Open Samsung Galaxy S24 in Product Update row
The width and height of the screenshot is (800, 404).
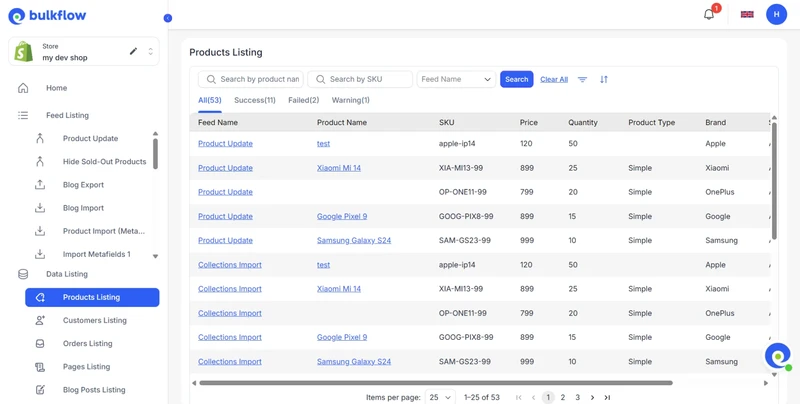(354, 240)
